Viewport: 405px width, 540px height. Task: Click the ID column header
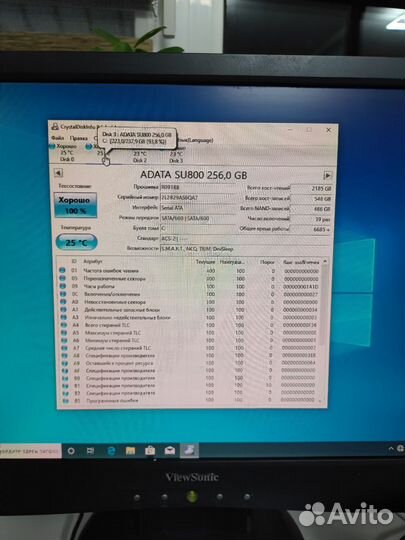pos(74,261)
